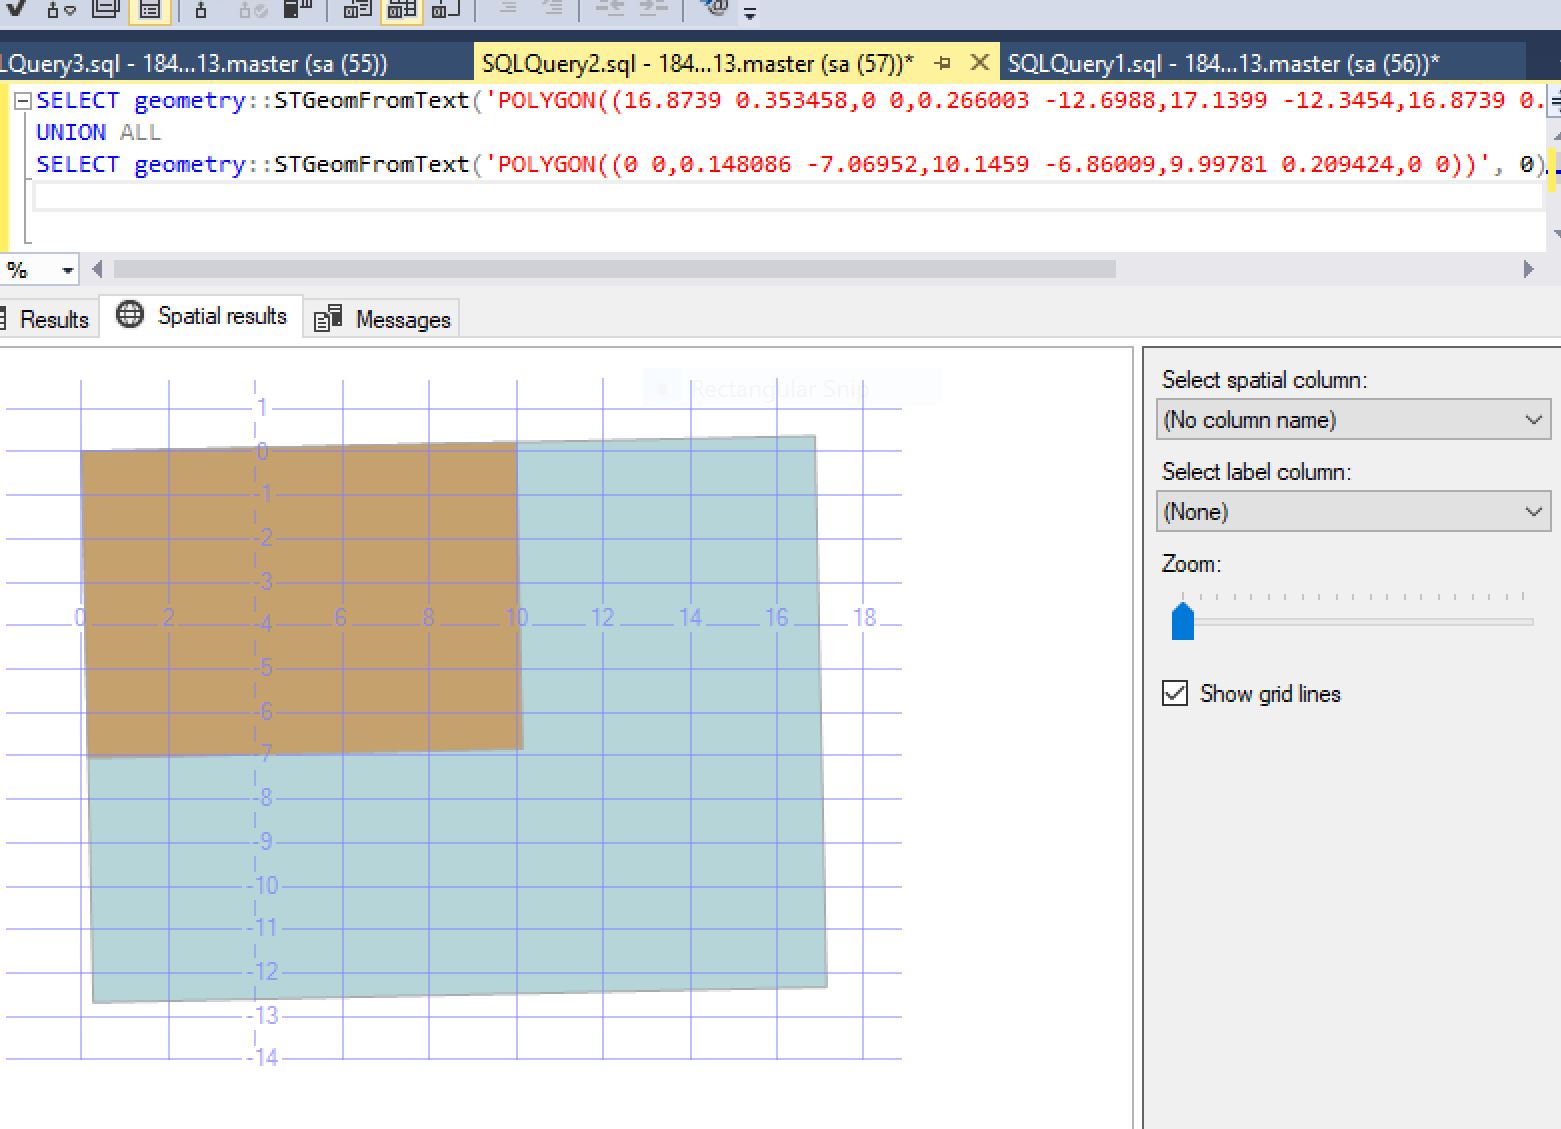Toggle Include Actual Execution Plan icon
The height and width of the screenshot is (1129, 1561).
click(x=201, y=9)
